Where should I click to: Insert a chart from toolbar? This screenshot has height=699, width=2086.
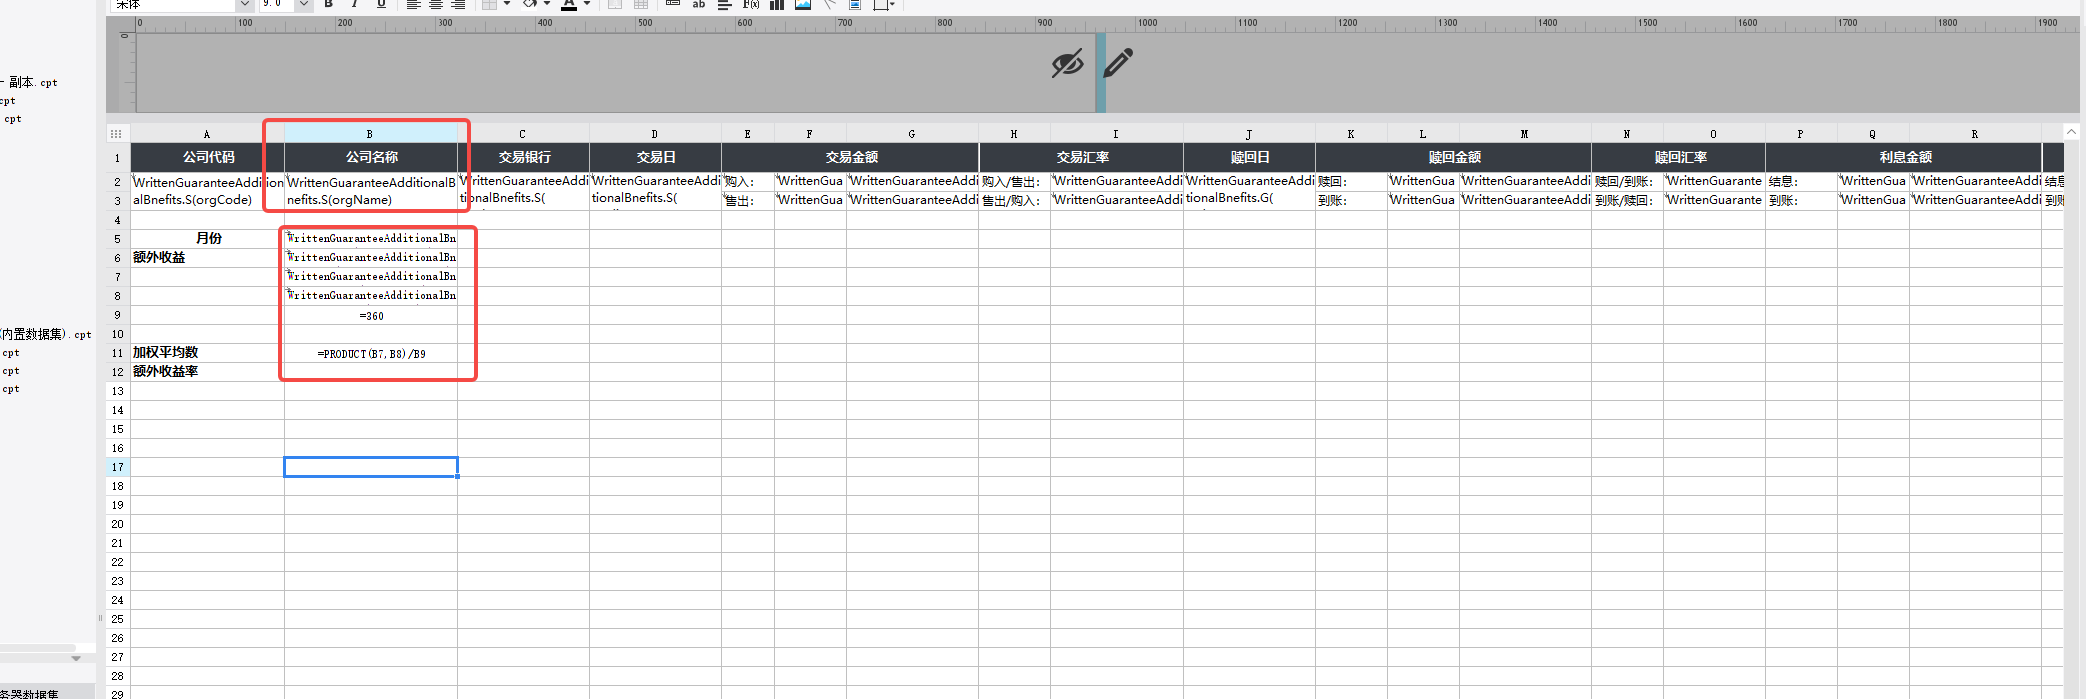[x=777, y=4]
